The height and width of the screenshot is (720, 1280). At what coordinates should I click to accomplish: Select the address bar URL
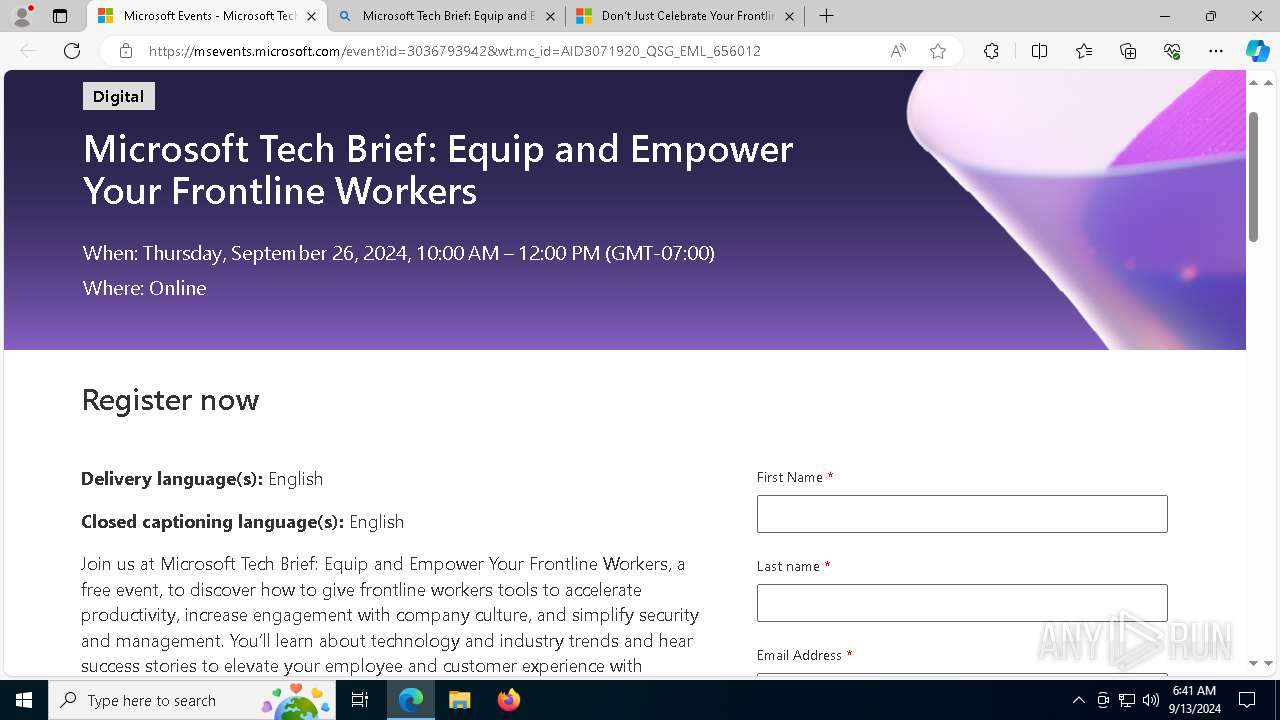(455, 51)
